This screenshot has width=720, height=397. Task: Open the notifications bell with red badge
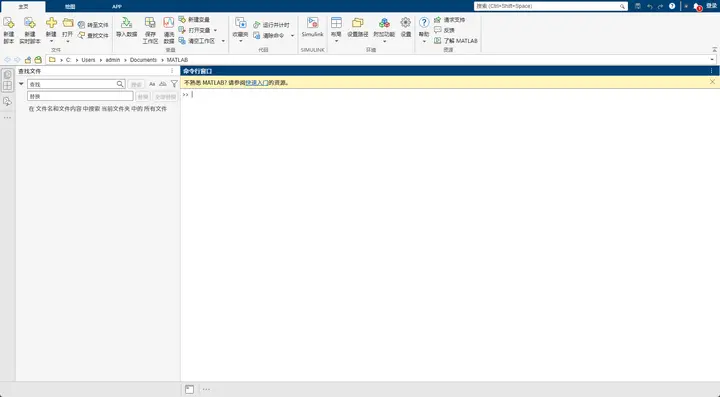(x=697, y=6)
